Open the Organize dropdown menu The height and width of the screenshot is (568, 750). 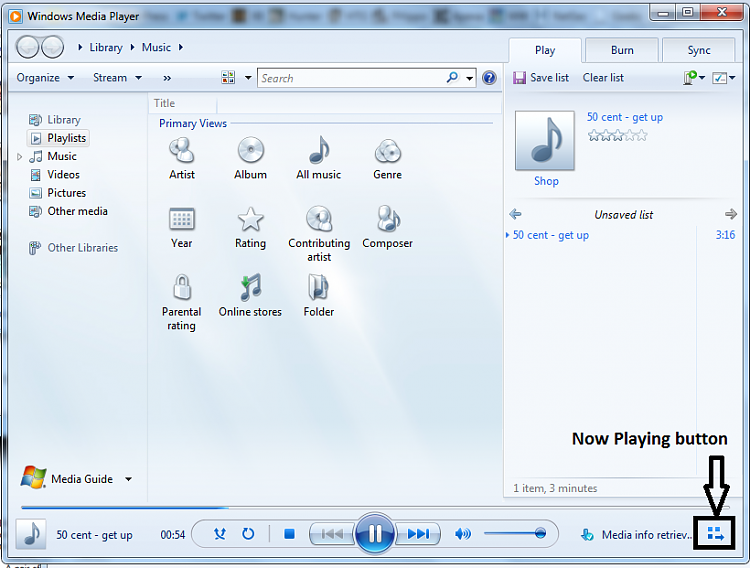pos(45,78)
